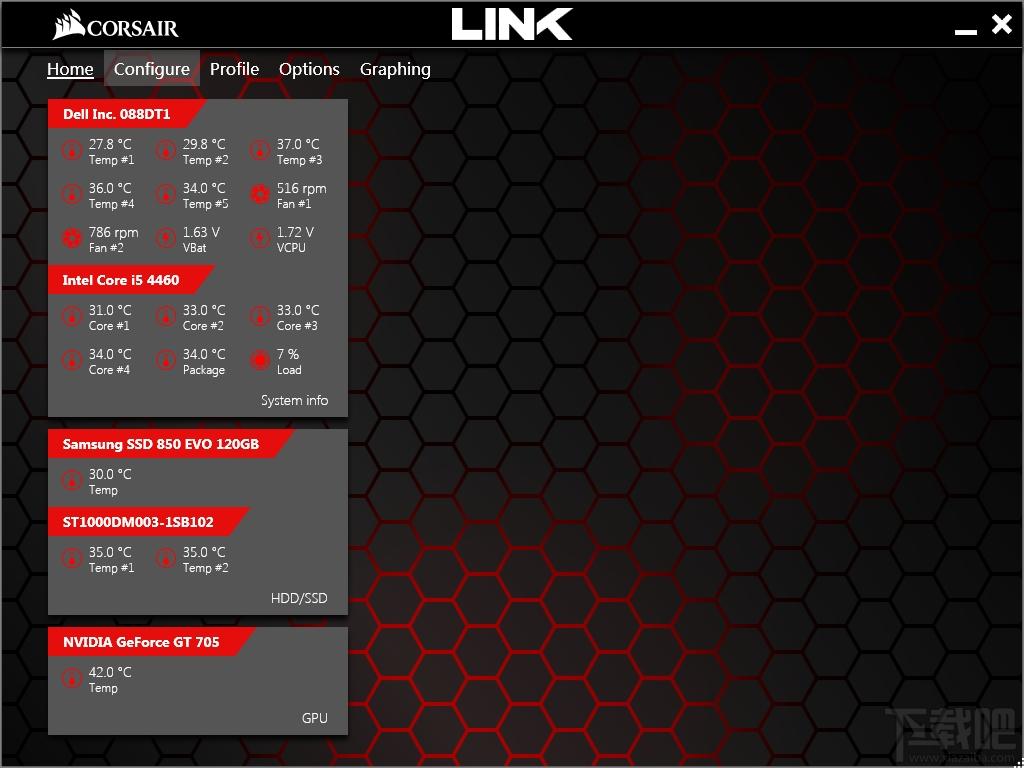Minimize the Corsair Link window
This screenshot has width=1024, height=768.
tap(966, 31)
